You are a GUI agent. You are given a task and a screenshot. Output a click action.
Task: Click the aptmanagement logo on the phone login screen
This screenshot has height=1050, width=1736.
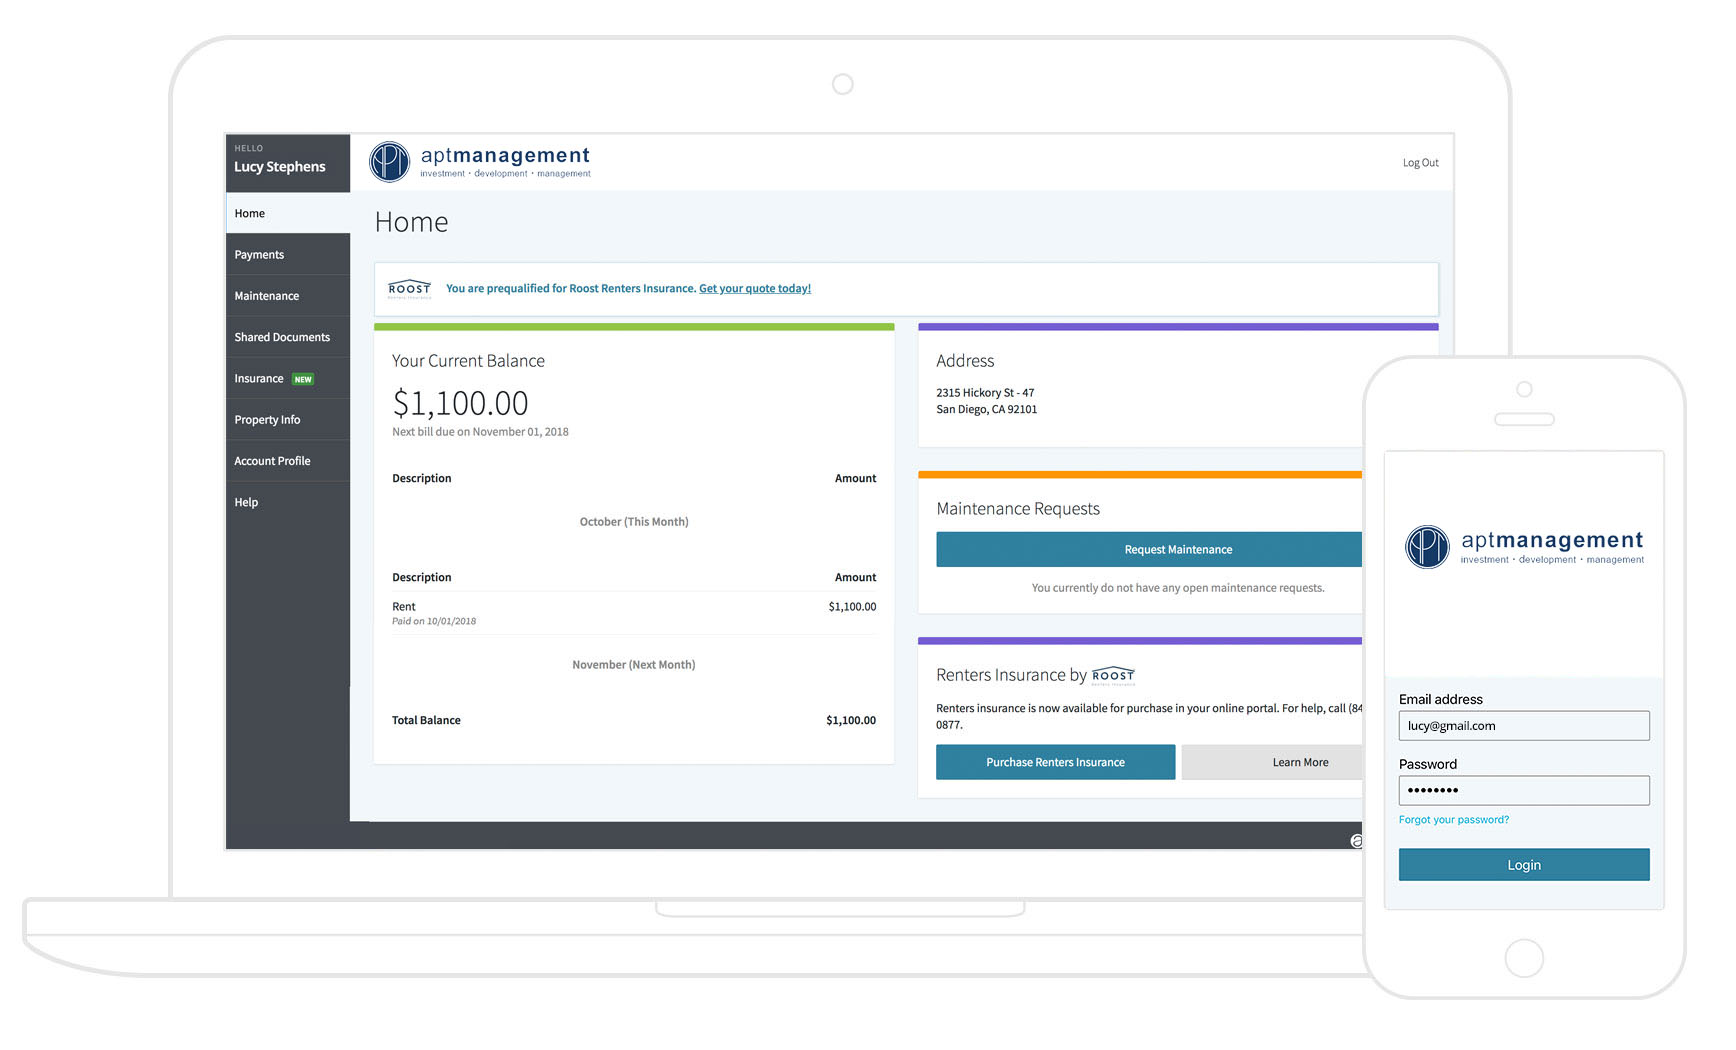click(1524, 547)
